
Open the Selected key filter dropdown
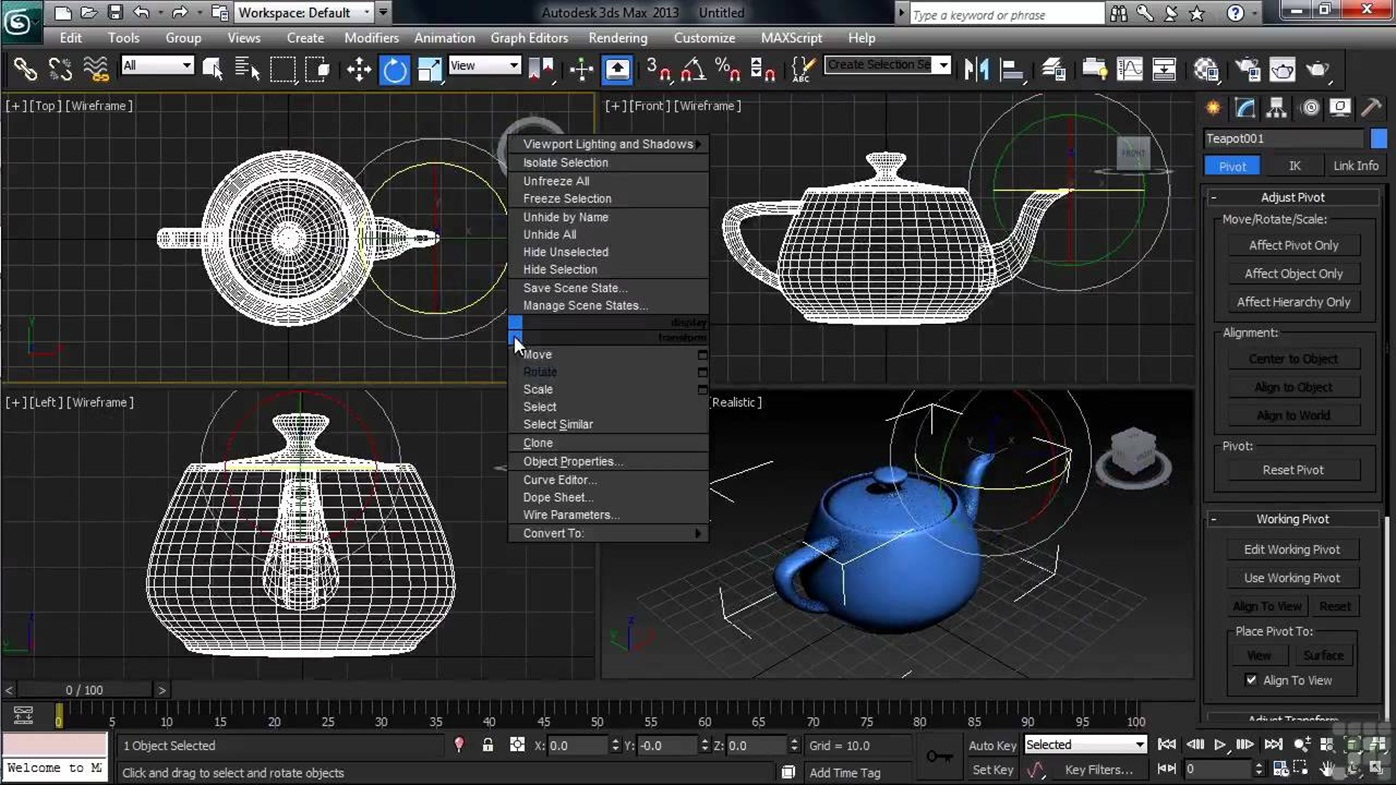pos(1085,745)
